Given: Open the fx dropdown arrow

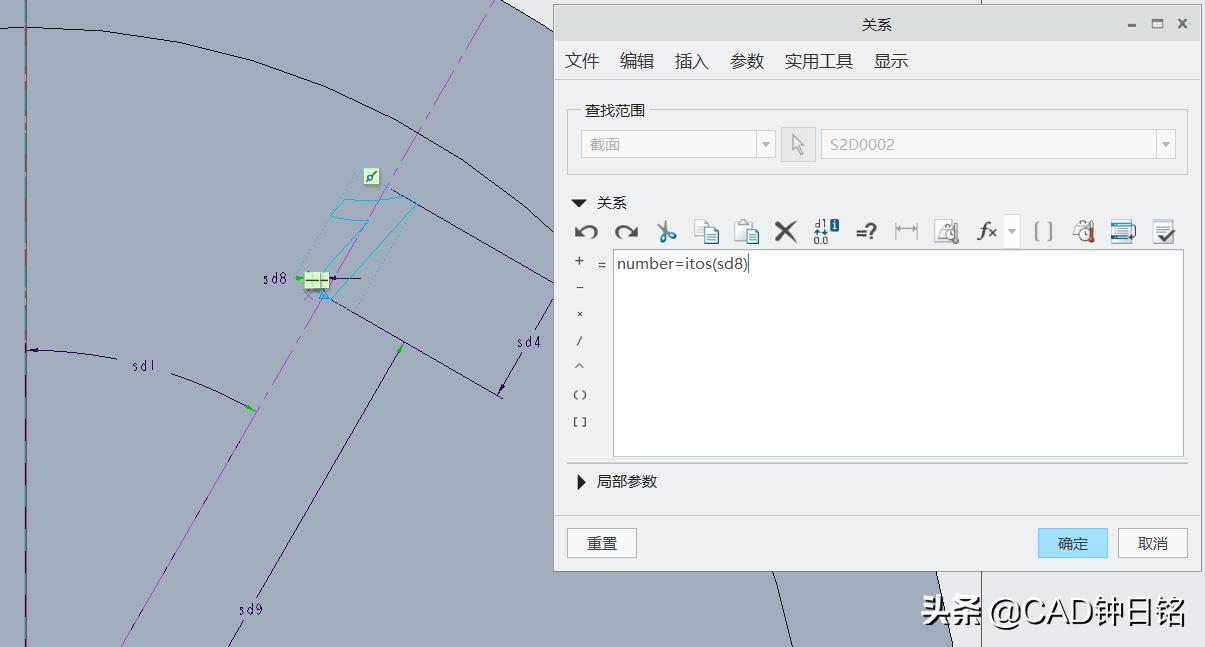Looking at the screenshot, I should (x=1010, y=231).
